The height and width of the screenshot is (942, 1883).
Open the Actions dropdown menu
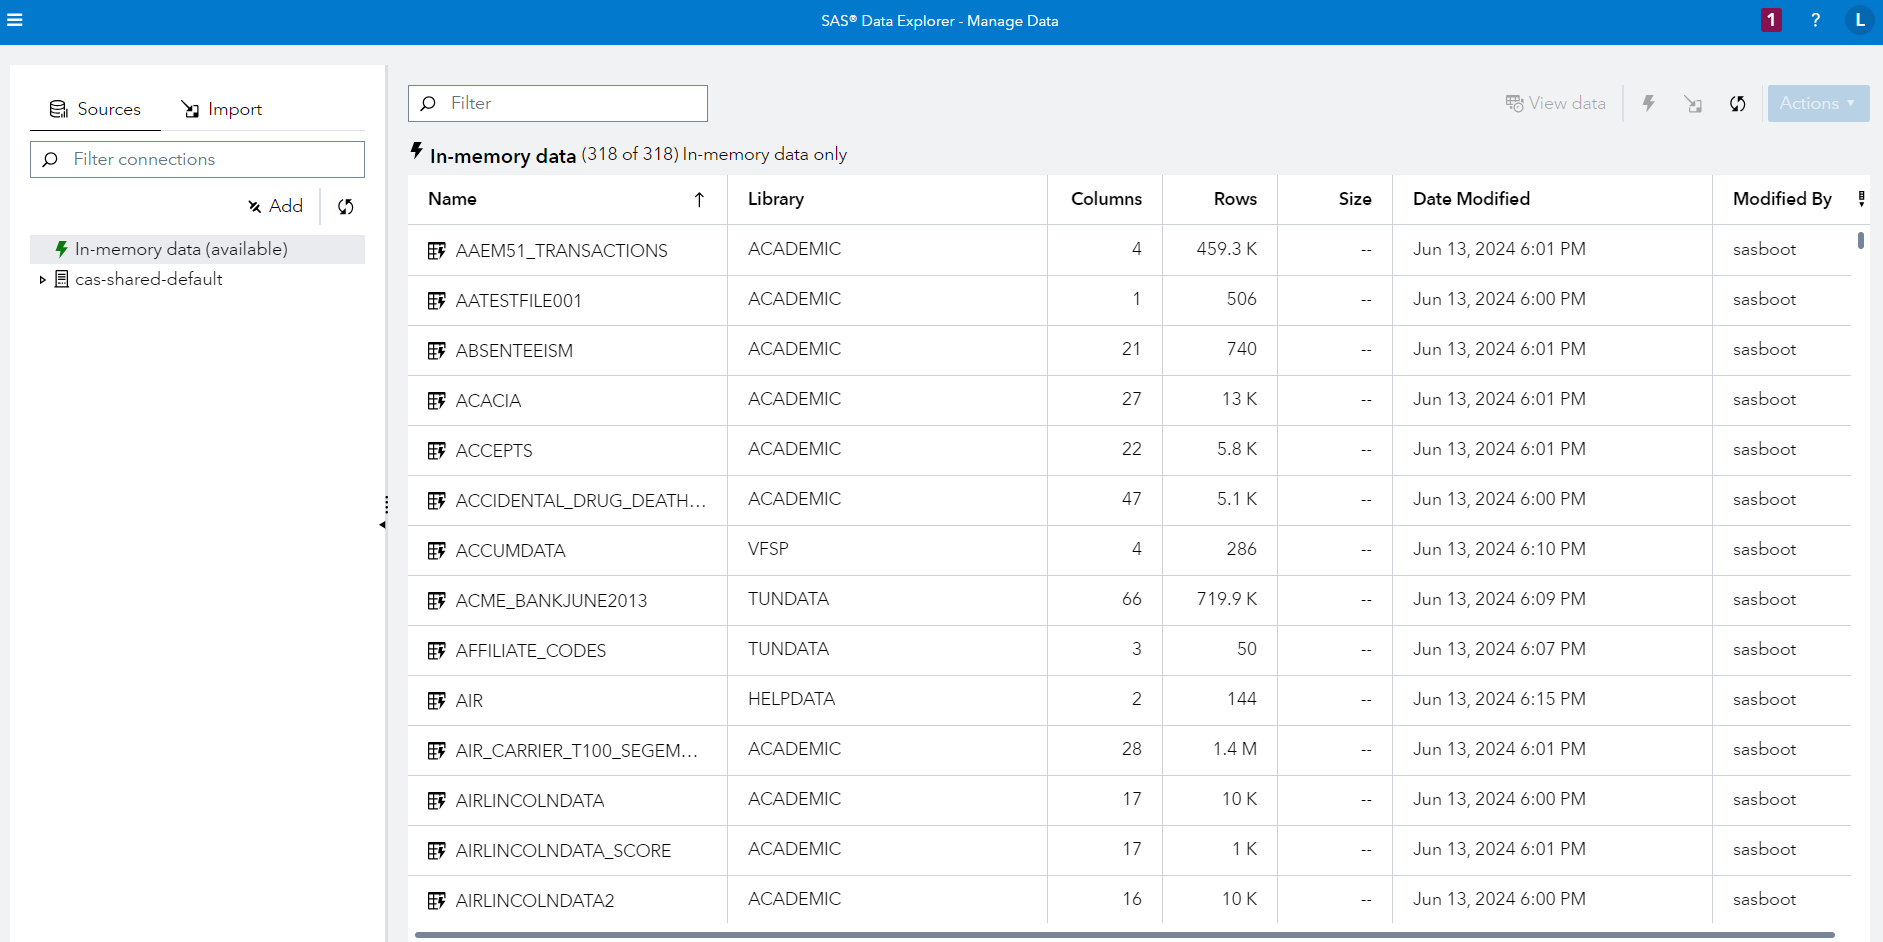[x=1817, y=104]
